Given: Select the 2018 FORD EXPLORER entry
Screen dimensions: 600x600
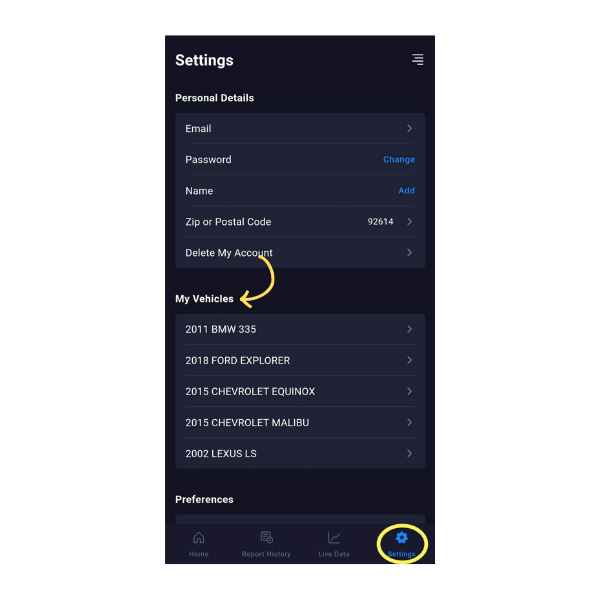Looking at the screenshot, I should pos(300,360).
